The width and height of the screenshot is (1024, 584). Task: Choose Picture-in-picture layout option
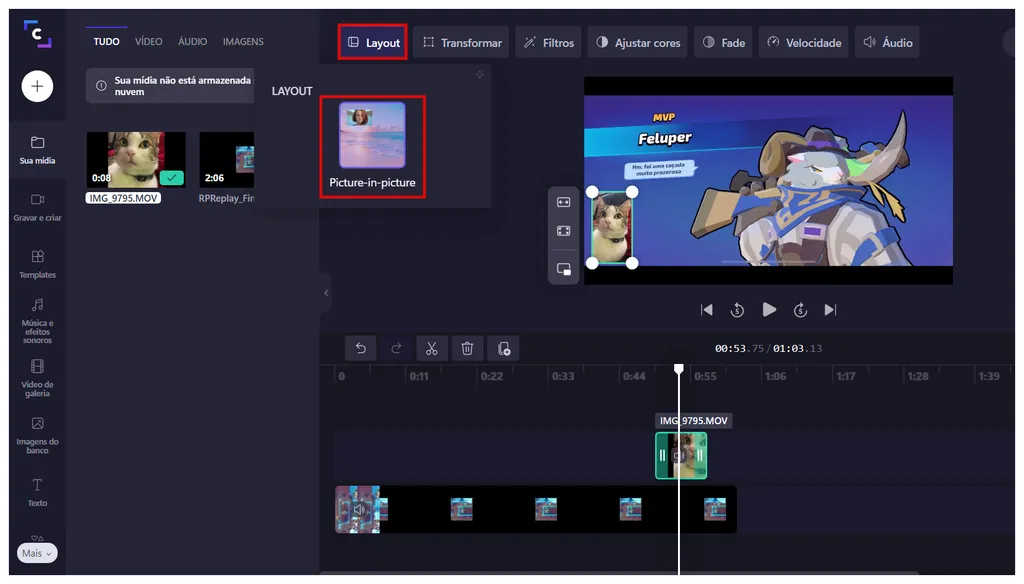point(372,146)
